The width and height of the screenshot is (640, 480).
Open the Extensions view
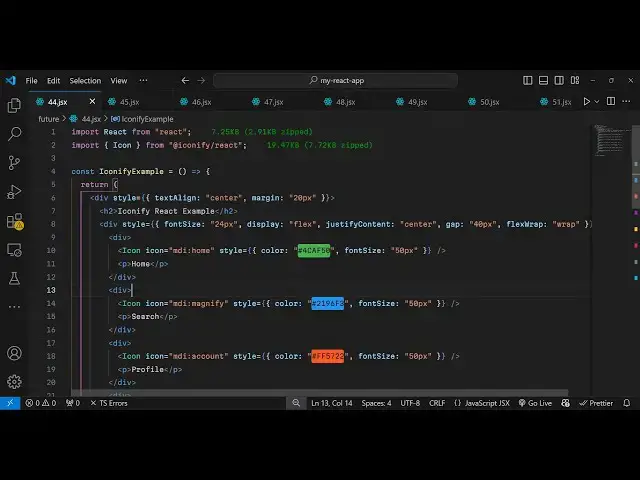click(15, 221)
